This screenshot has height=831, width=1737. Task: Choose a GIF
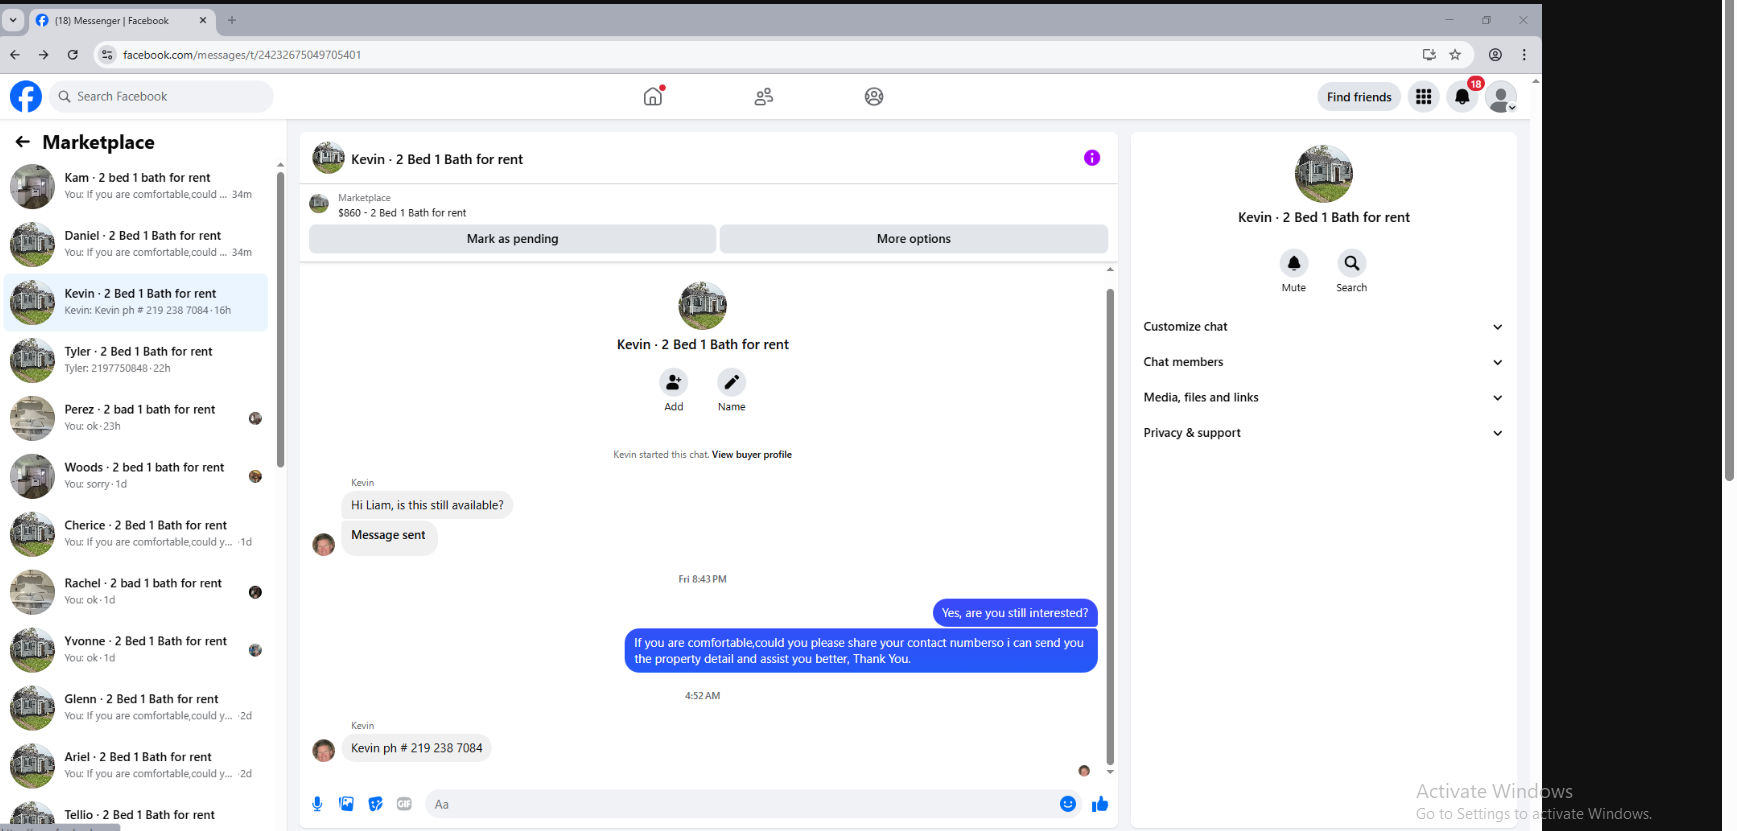coord(404,804)
